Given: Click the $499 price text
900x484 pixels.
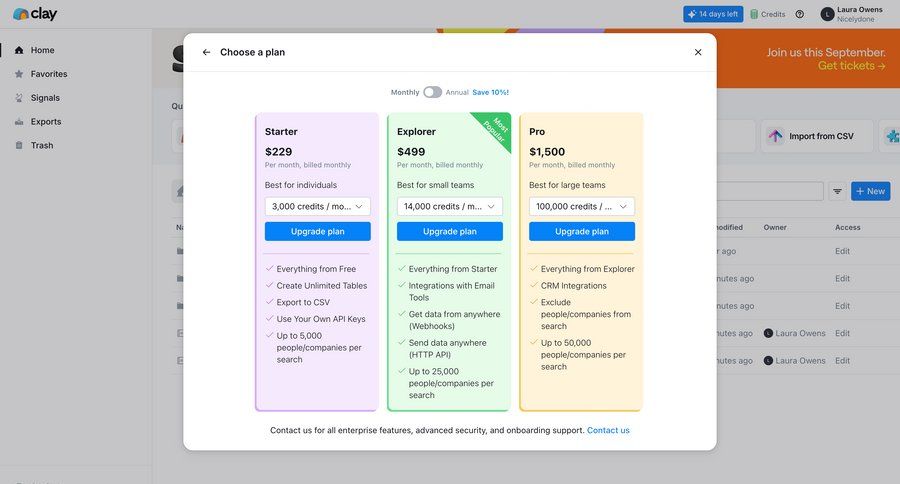Looking at the screenshot, I should point(411,152).
